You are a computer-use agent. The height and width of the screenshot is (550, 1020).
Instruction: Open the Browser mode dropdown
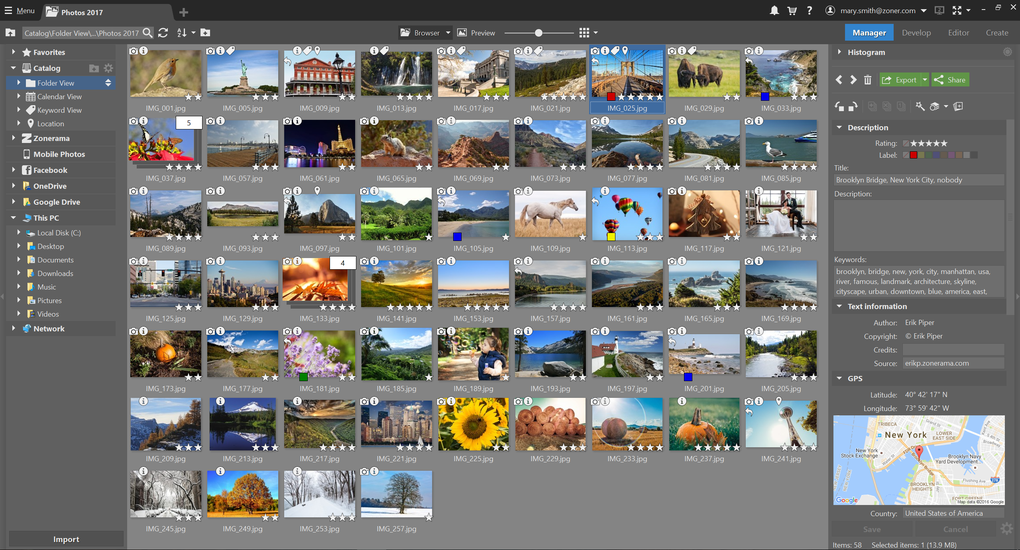448,33
